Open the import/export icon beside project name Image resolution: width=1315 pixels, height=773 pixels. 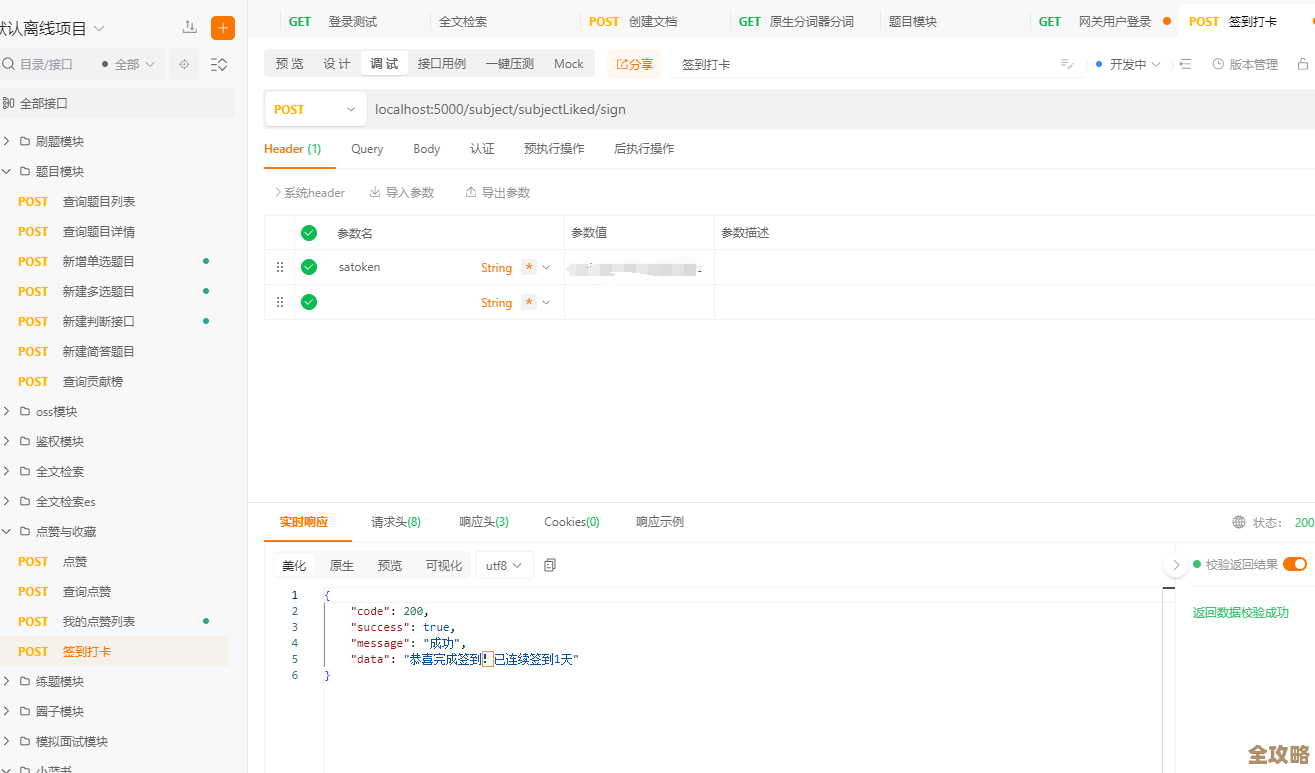[189, 28]
